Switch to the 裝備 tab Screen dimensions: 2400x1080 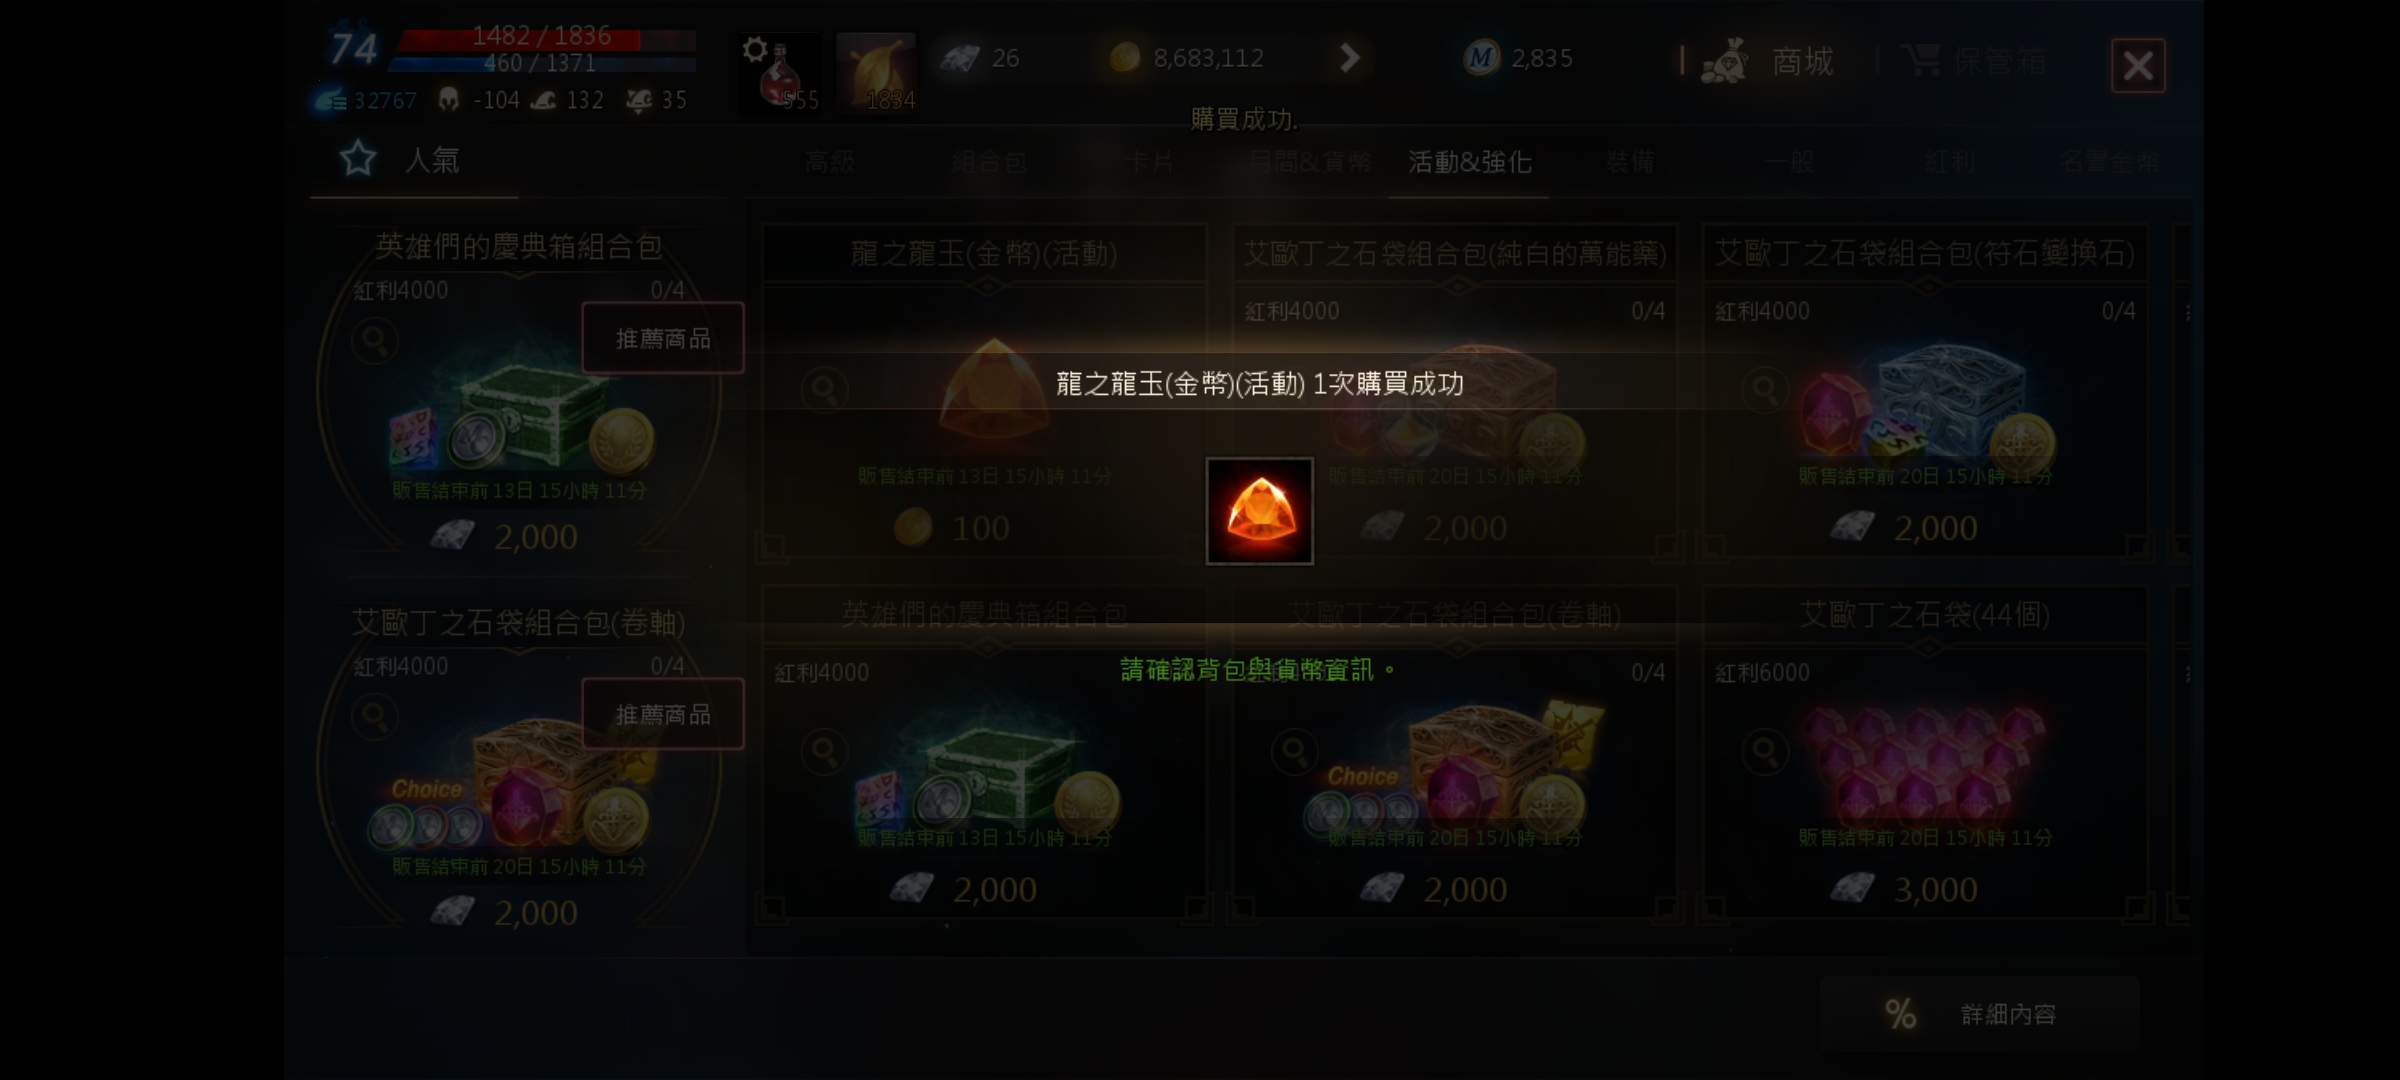(x=1629, y=162)
